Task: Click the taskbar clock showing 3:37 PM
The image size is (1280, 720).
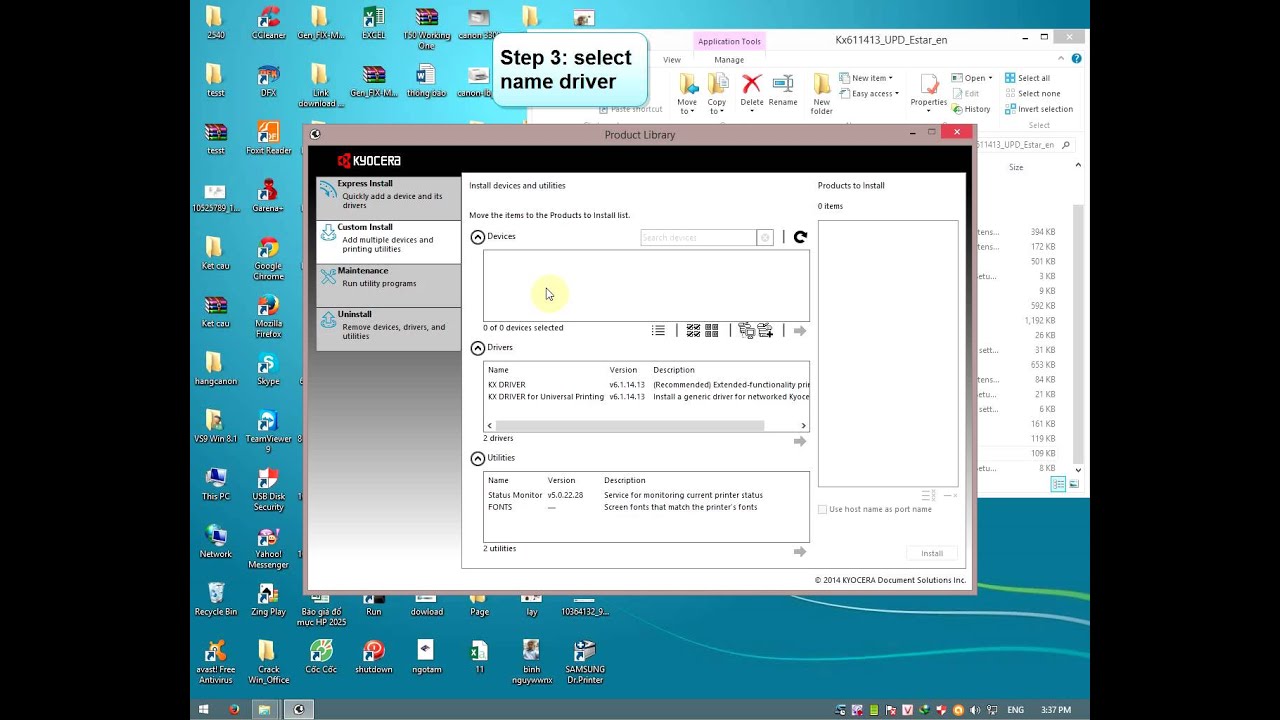Action: [x=1056, y=710]
